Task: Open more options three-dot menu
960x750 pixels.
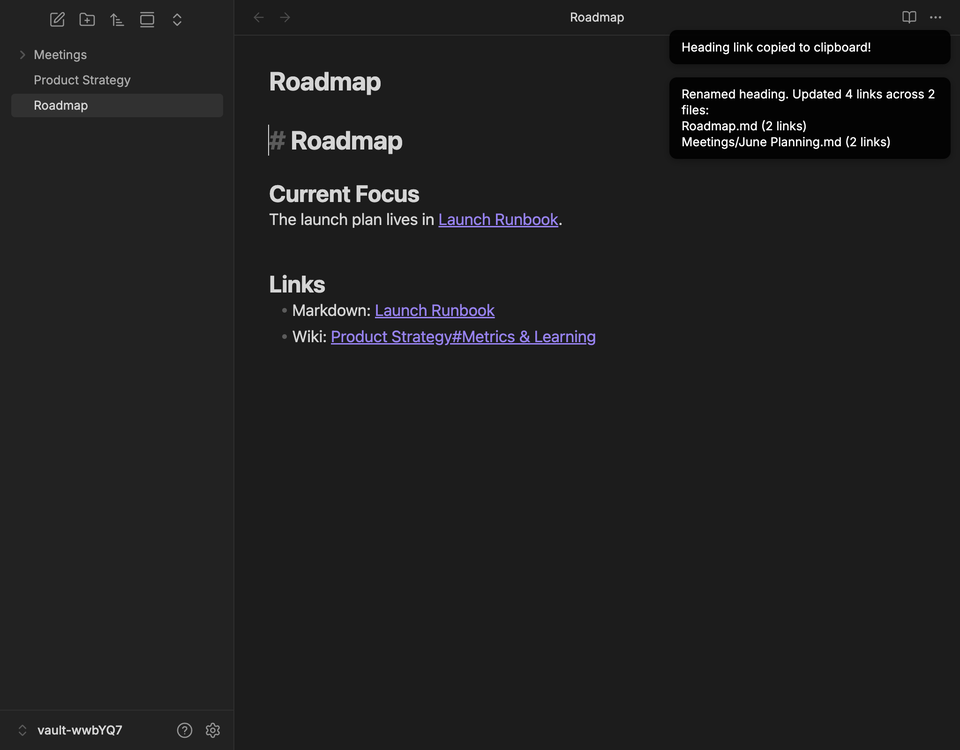Action: pyautogui.click(x=936, y=17)
